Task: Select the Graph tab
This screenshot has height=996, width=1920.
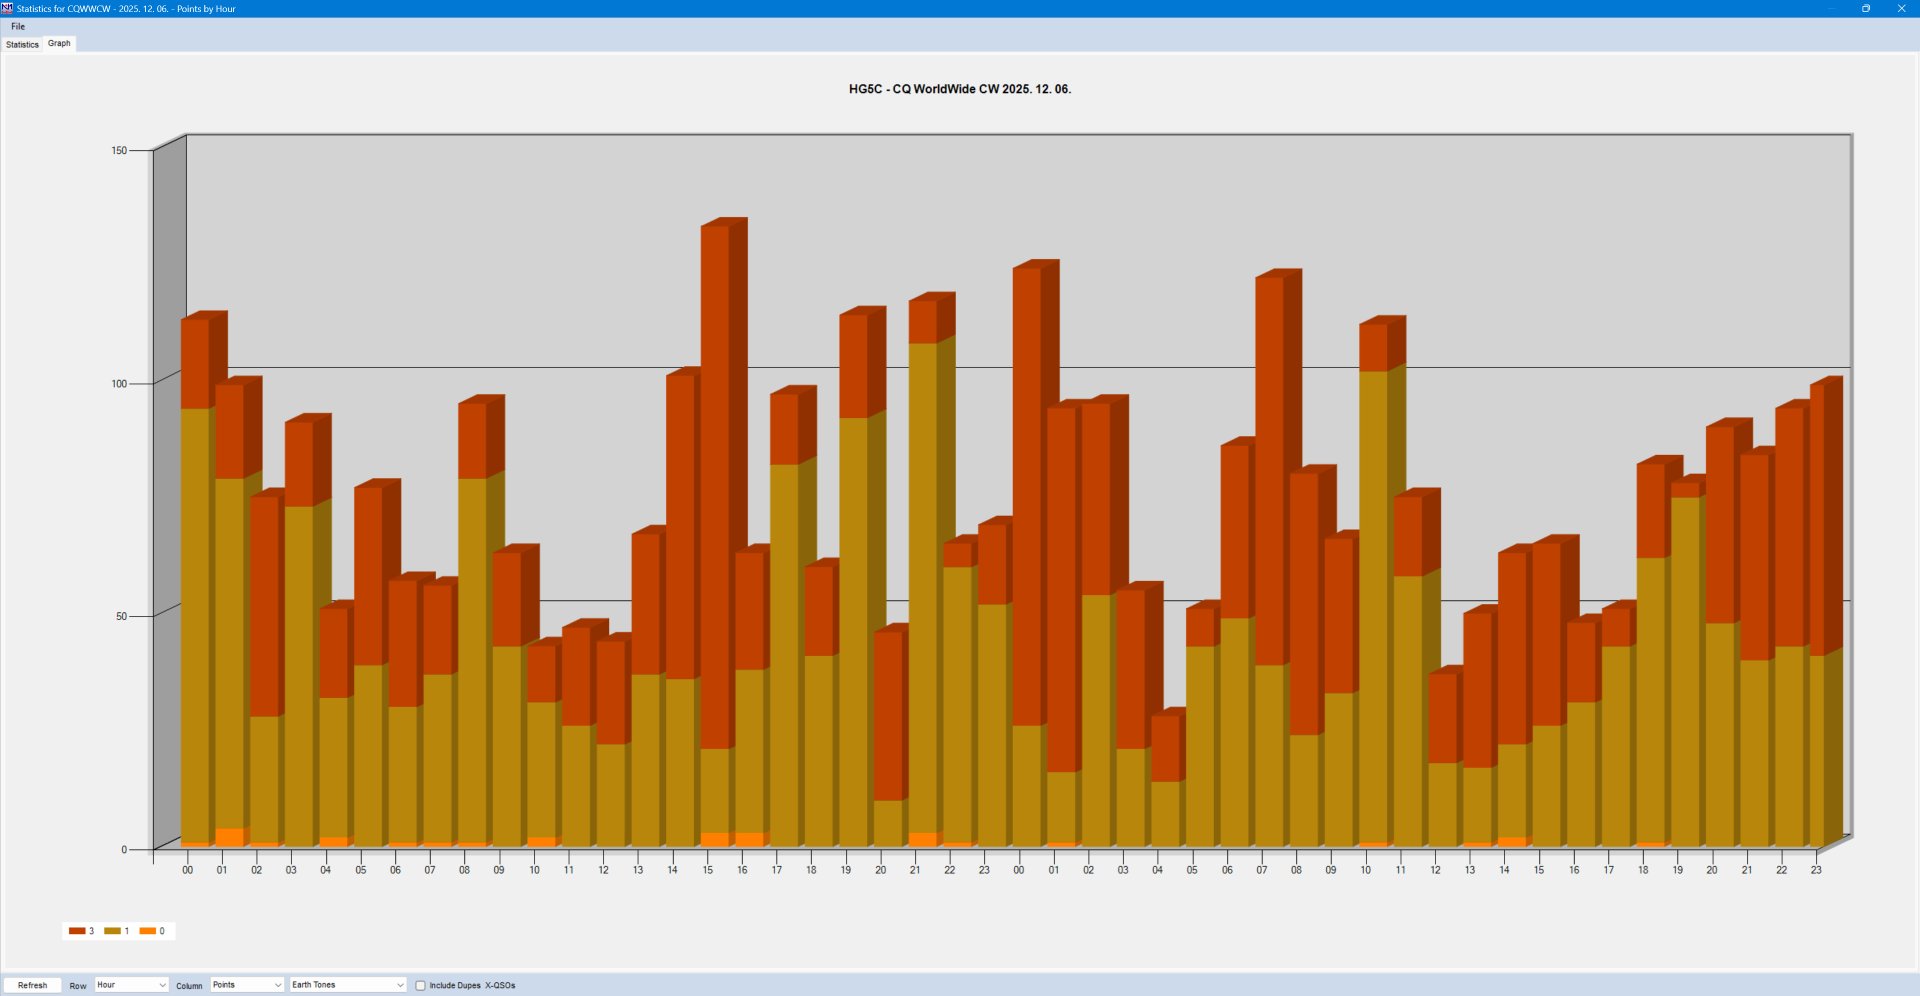Action: (59, 43)
